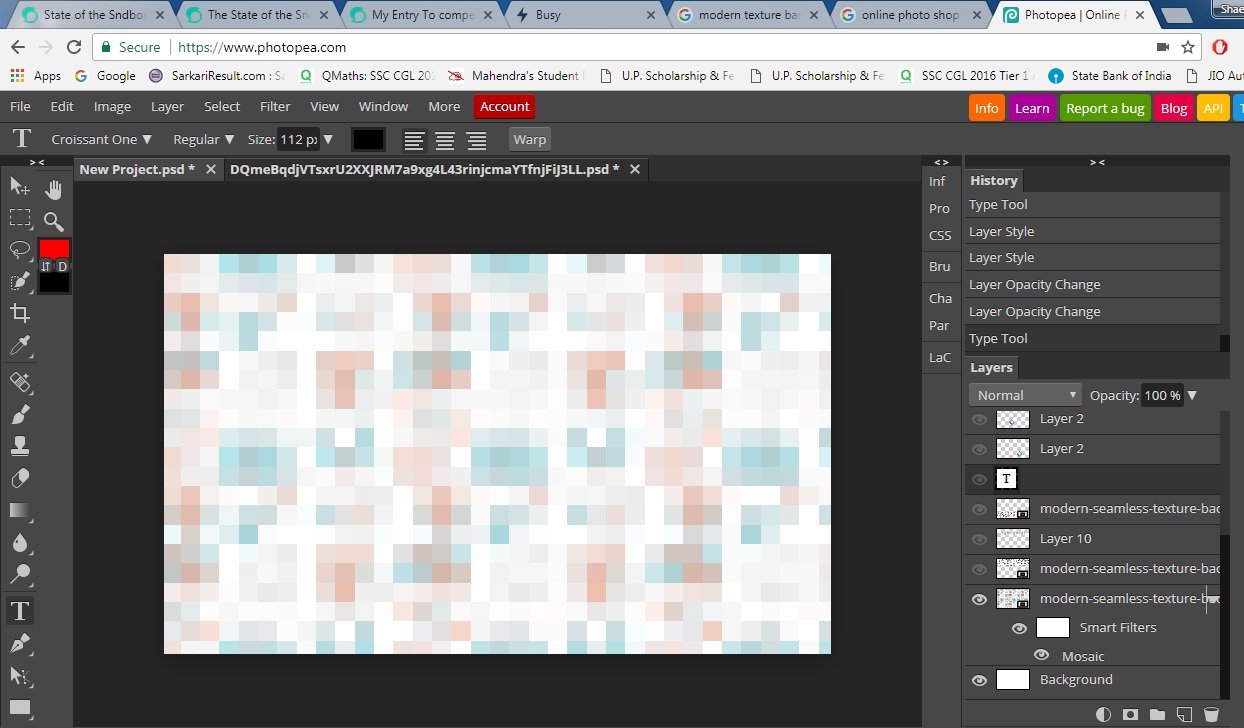Select the Zoom magnifier tool
1244x728 pixels.
[x=54, y=221]
